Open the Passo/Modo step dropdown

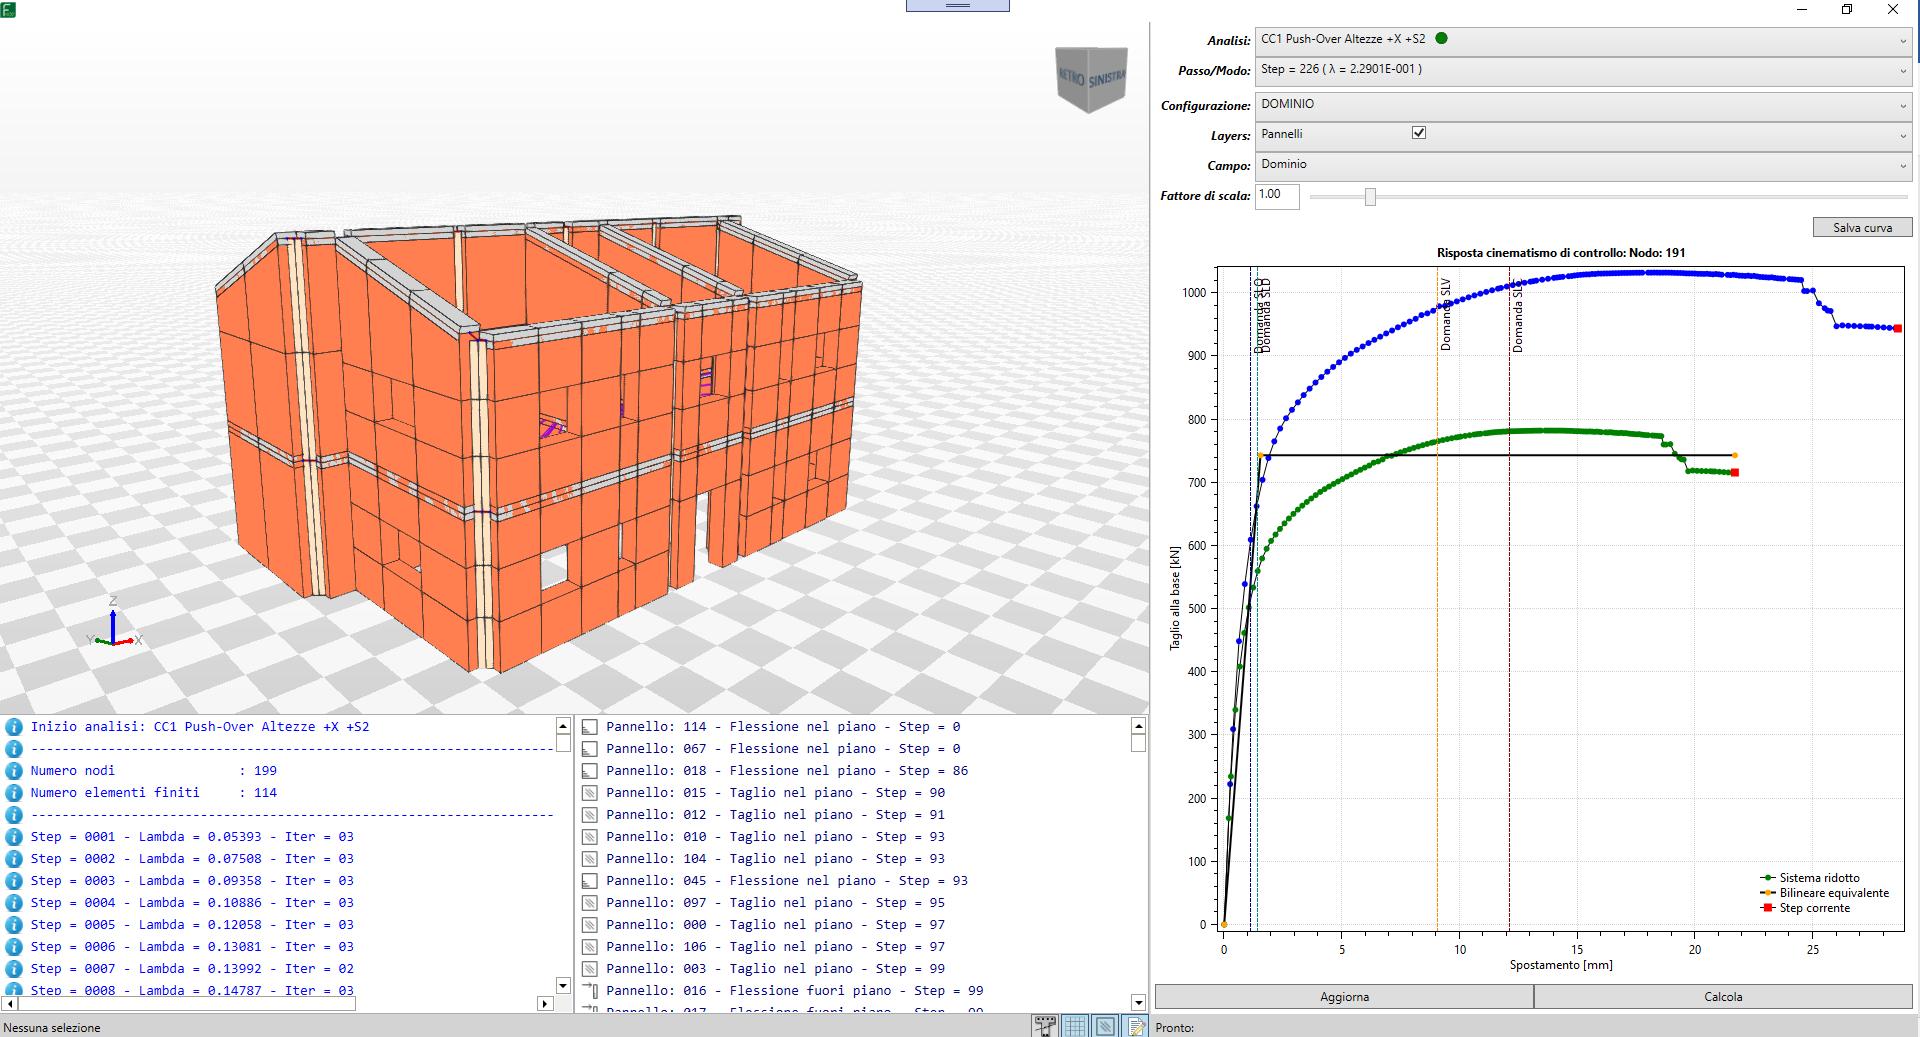tap(1584, 70)
